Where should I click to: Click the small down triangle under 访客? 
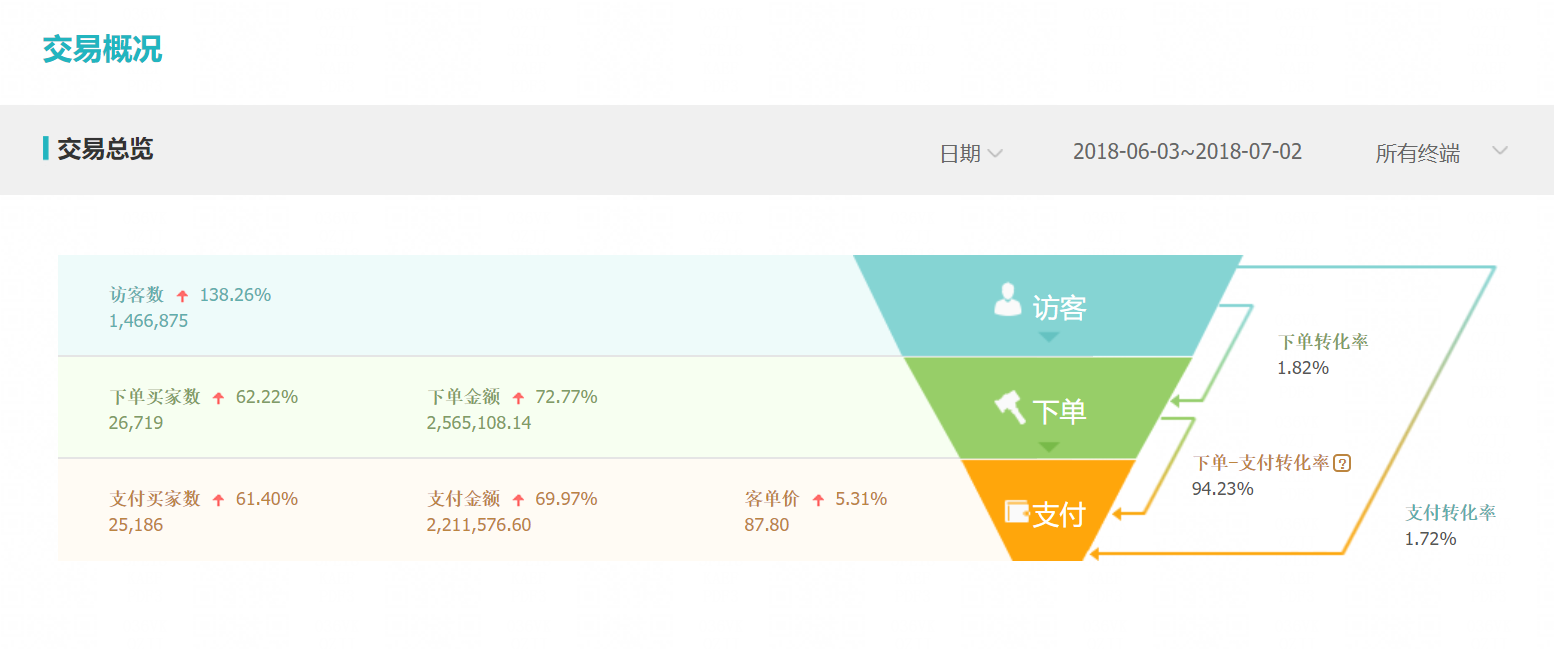coord(1048,337)
